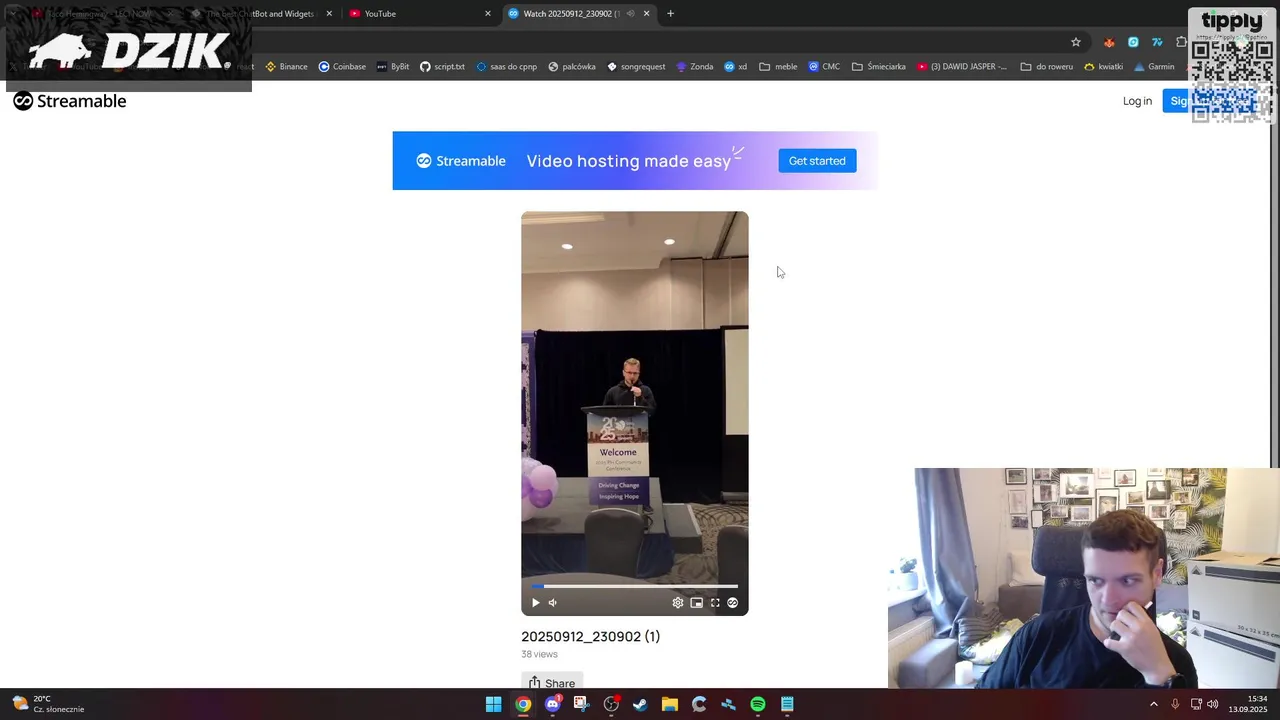
Task: Enable picture-in-picture mode in player
Action: click(x=696, y=603)
